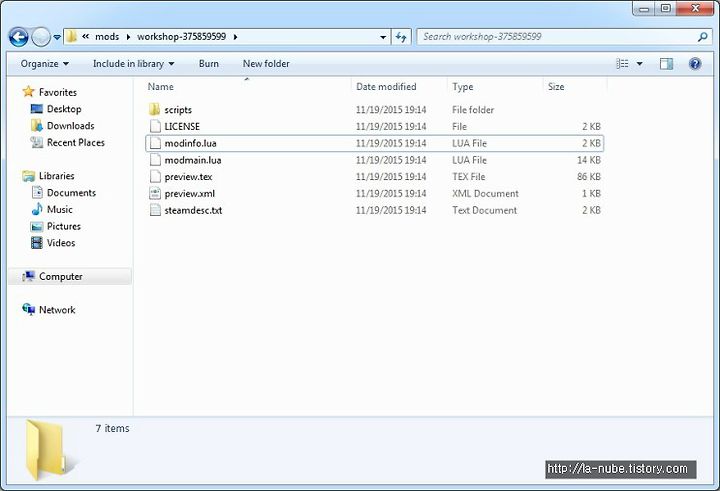
Task: Click the Music note icon
Action: click(37, 209)
